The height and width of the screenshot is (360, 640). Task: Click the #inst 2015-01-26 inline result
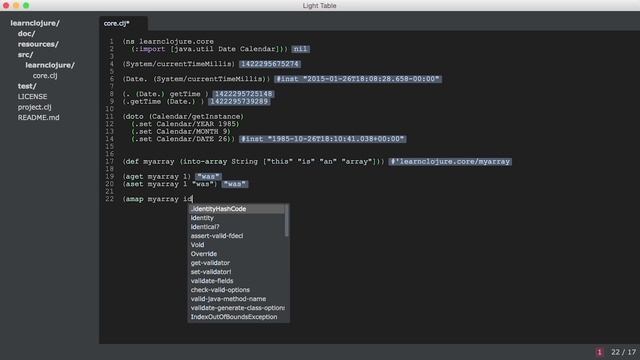pos(358,79)
